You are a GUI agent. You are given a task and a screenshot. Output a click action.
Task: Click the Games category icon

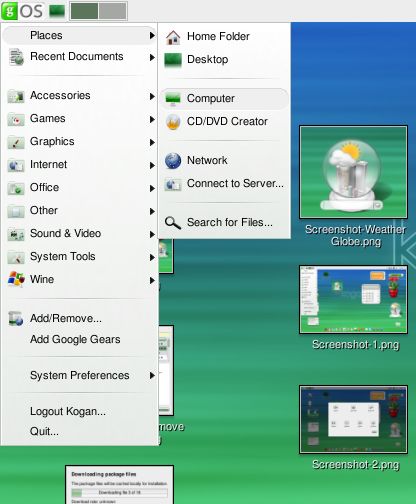(16, 119)
